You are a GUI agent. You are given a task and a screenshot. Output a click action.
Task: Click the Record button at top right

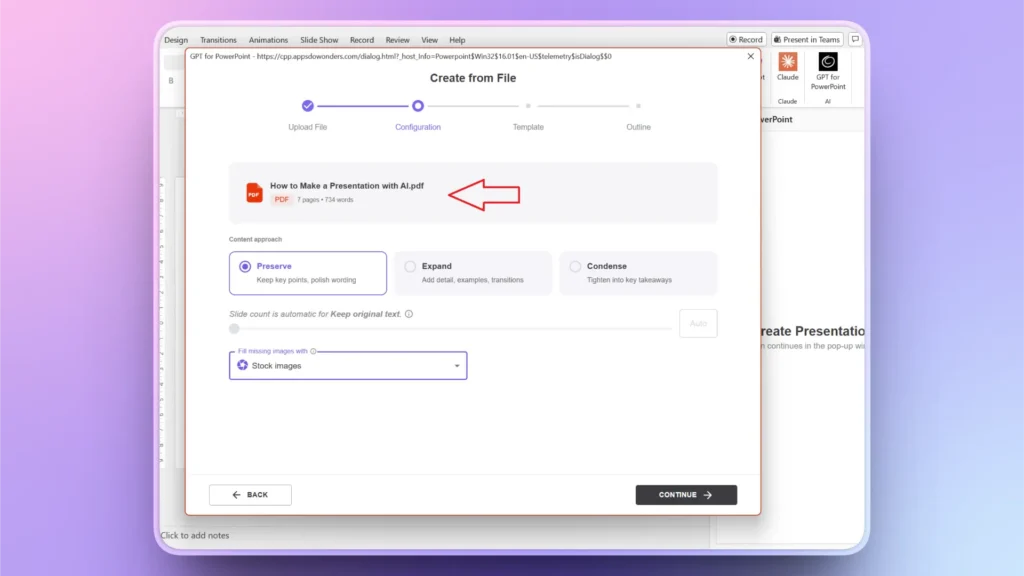[746, 39]
